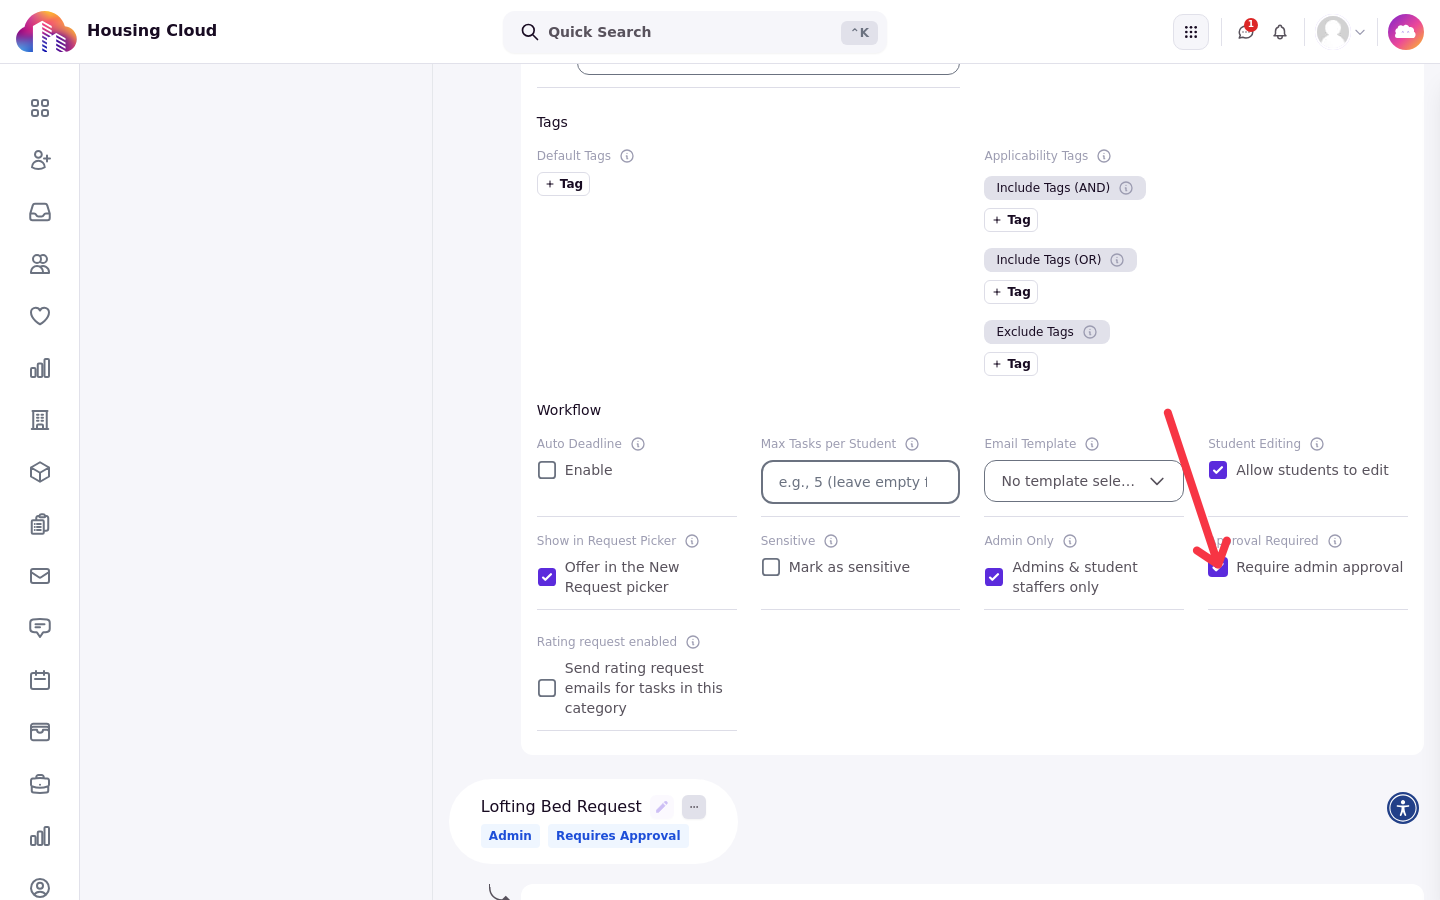Click the Include Tags (AND) label chip
1440x900 pixels.
coord(1065,188)
